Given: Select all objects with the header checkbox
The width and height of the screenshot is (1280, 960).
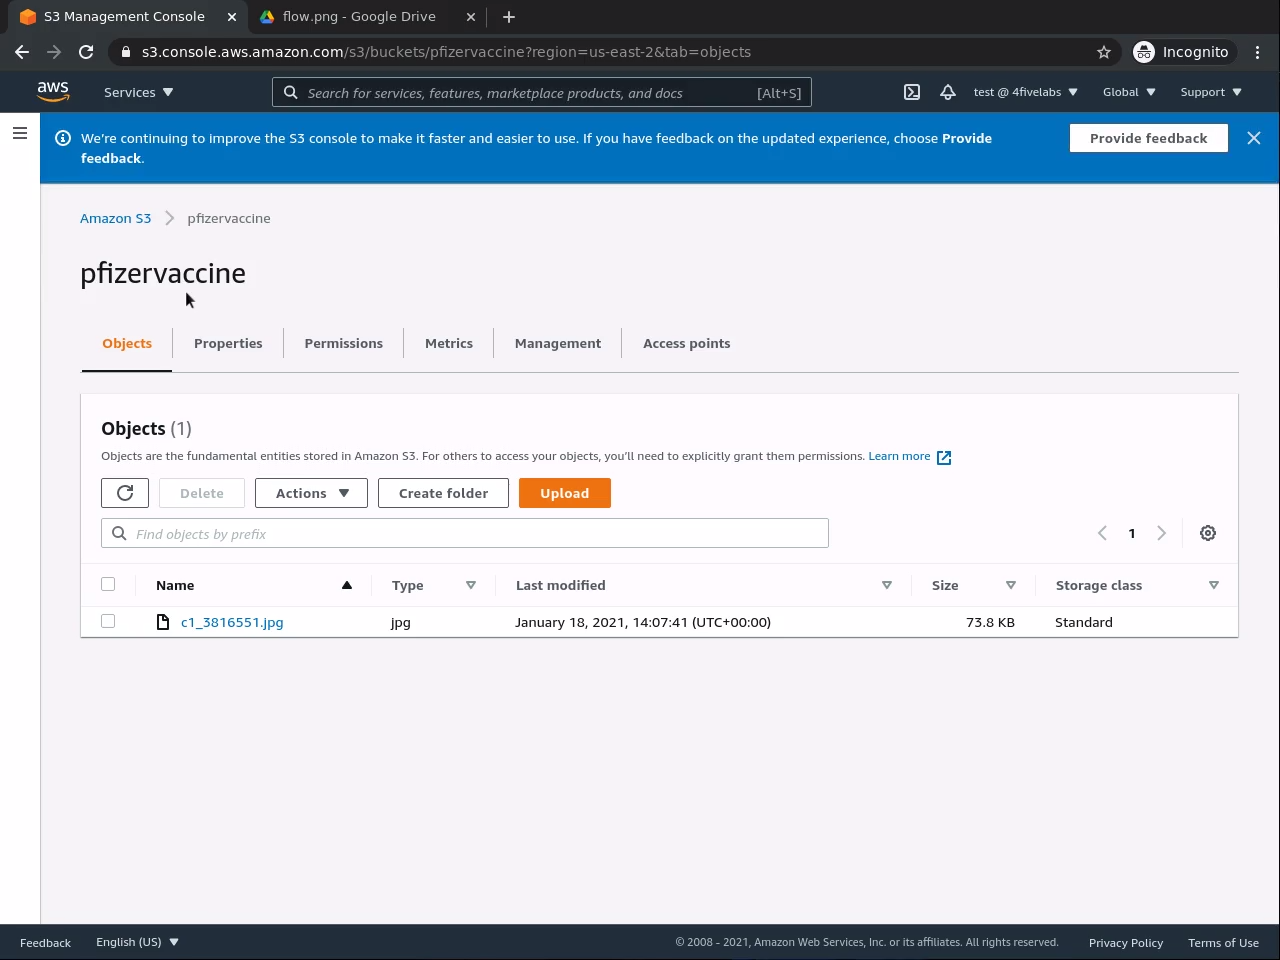Looking at the screenshot, I should 108,584.
